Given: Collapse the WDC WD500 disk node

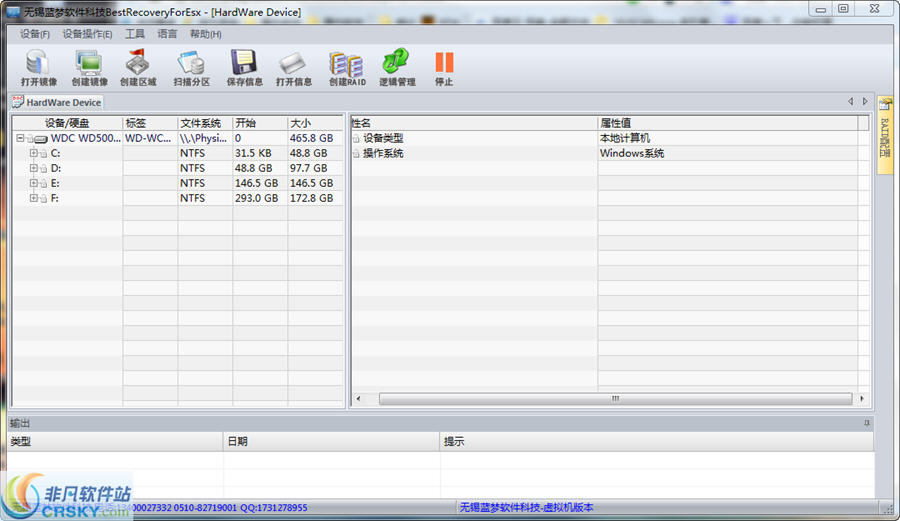Looking at the screenshot, I should (x=20, y=138).
